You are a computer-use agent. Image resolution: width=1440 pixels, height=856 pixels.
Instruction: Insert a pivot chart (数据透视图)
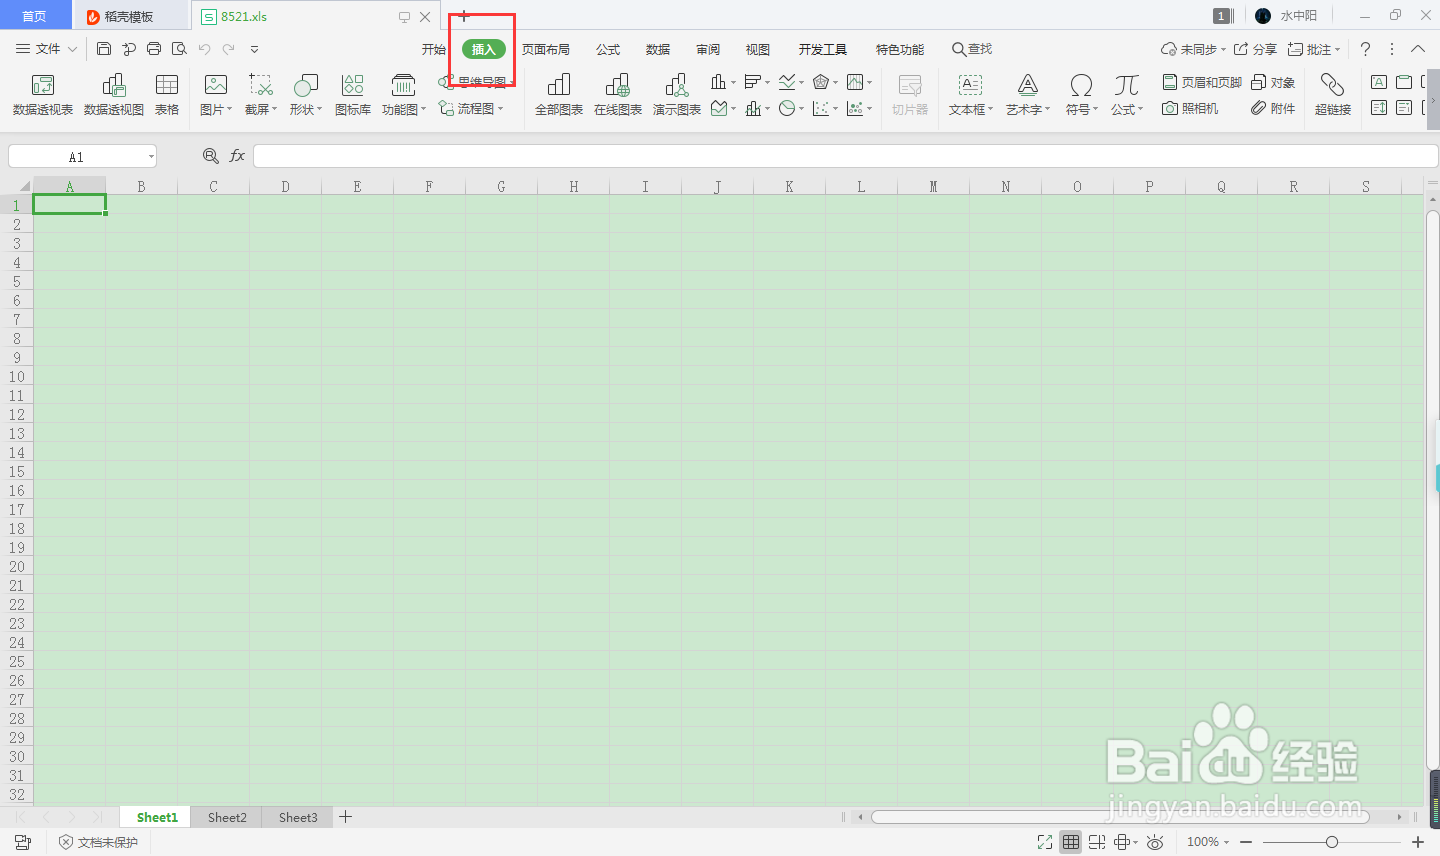(x=114, y=95)
